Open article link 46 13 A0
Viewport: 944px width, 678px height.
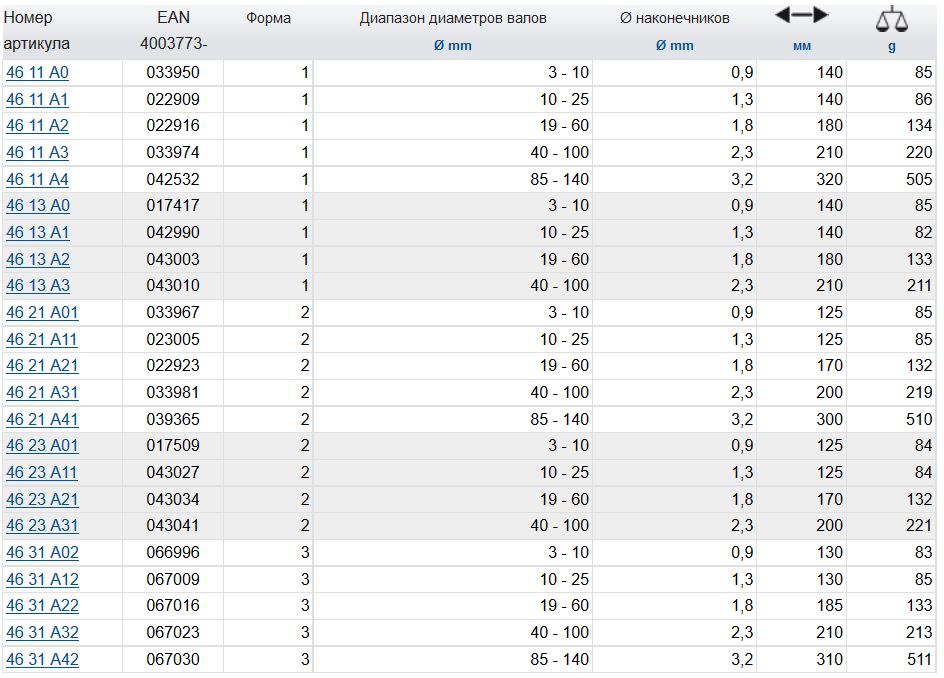pyautogui.click(x=37, y=206)
